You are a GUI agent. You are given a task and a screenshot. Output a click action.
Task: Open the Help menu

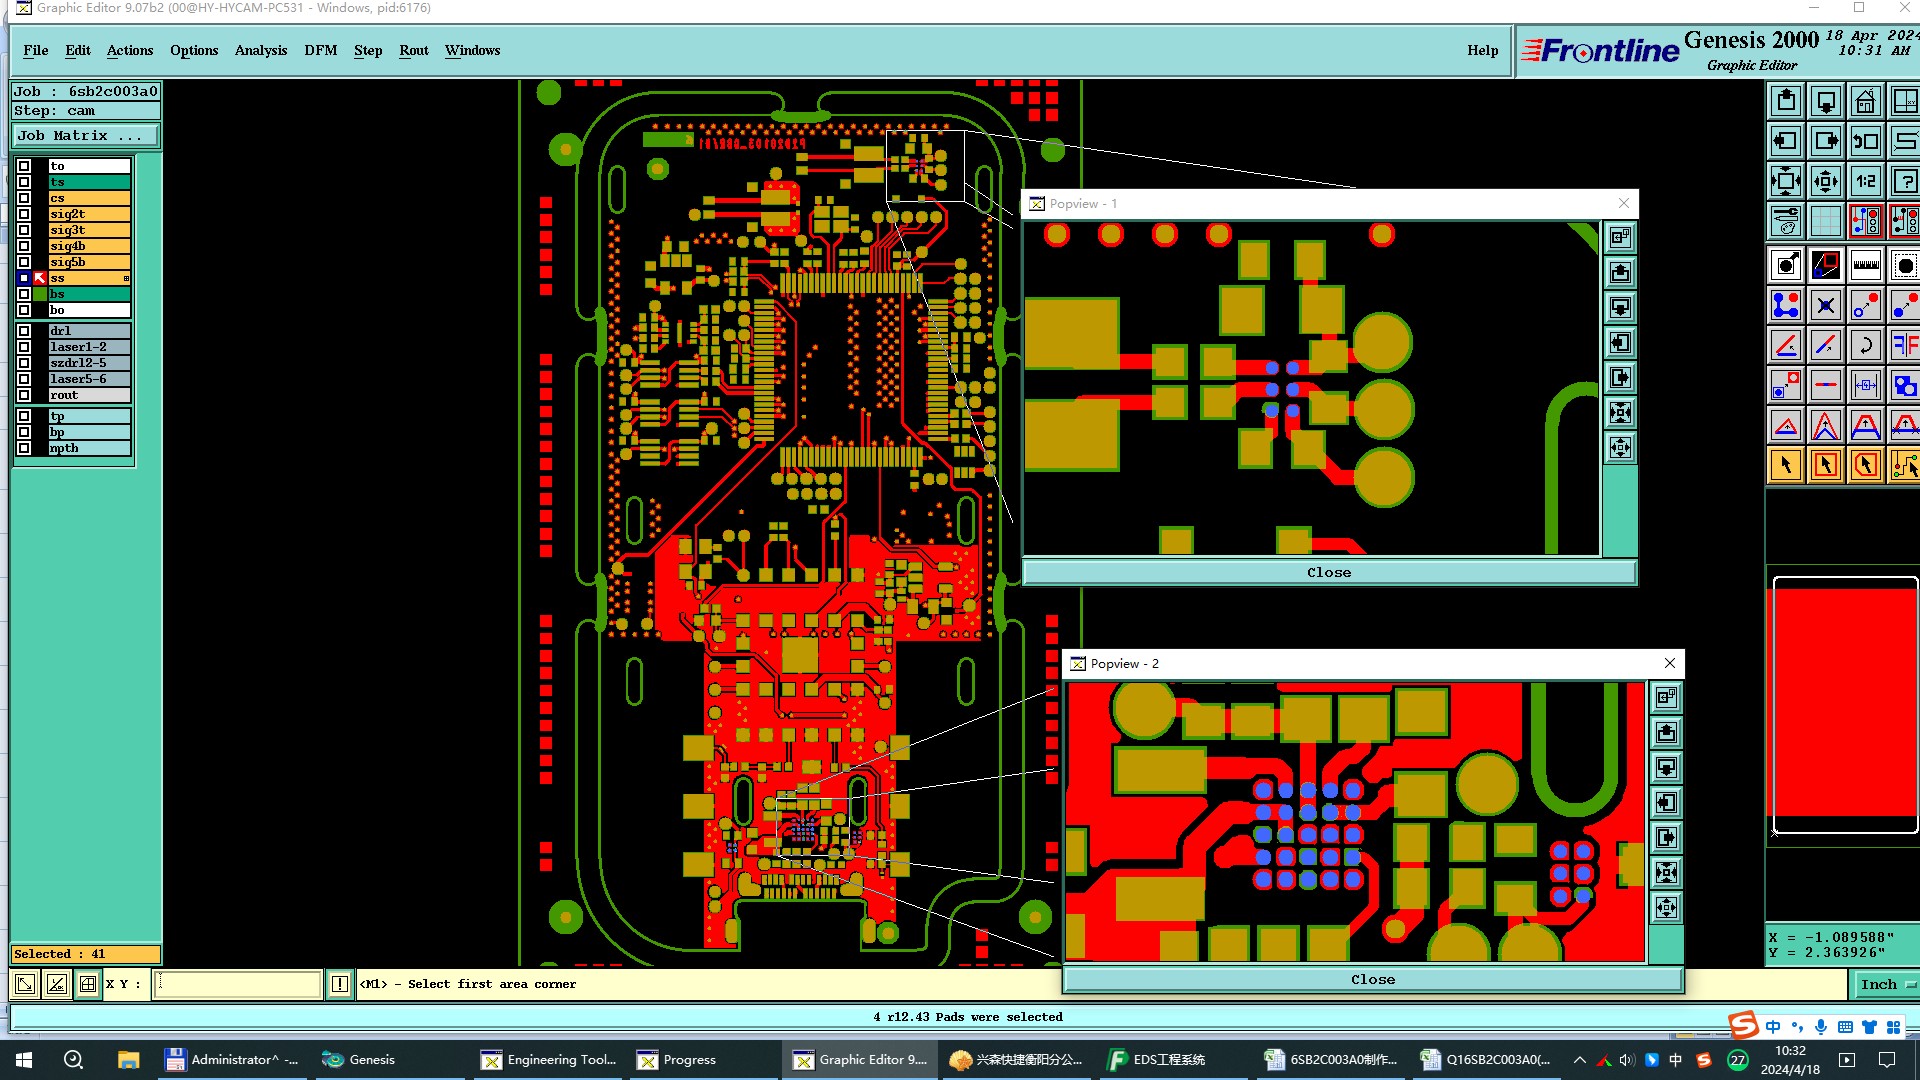click(1483, 50)
